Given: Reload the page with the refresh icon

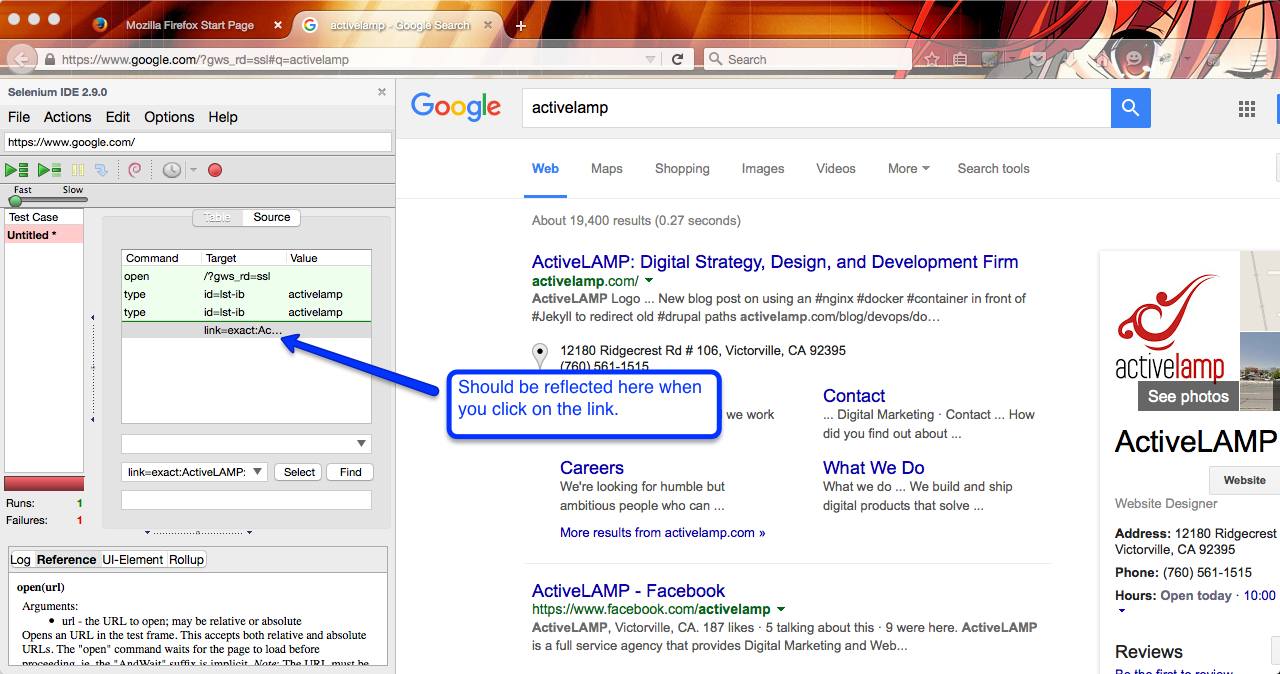Looking at the screenshot, I should [677, 59].
